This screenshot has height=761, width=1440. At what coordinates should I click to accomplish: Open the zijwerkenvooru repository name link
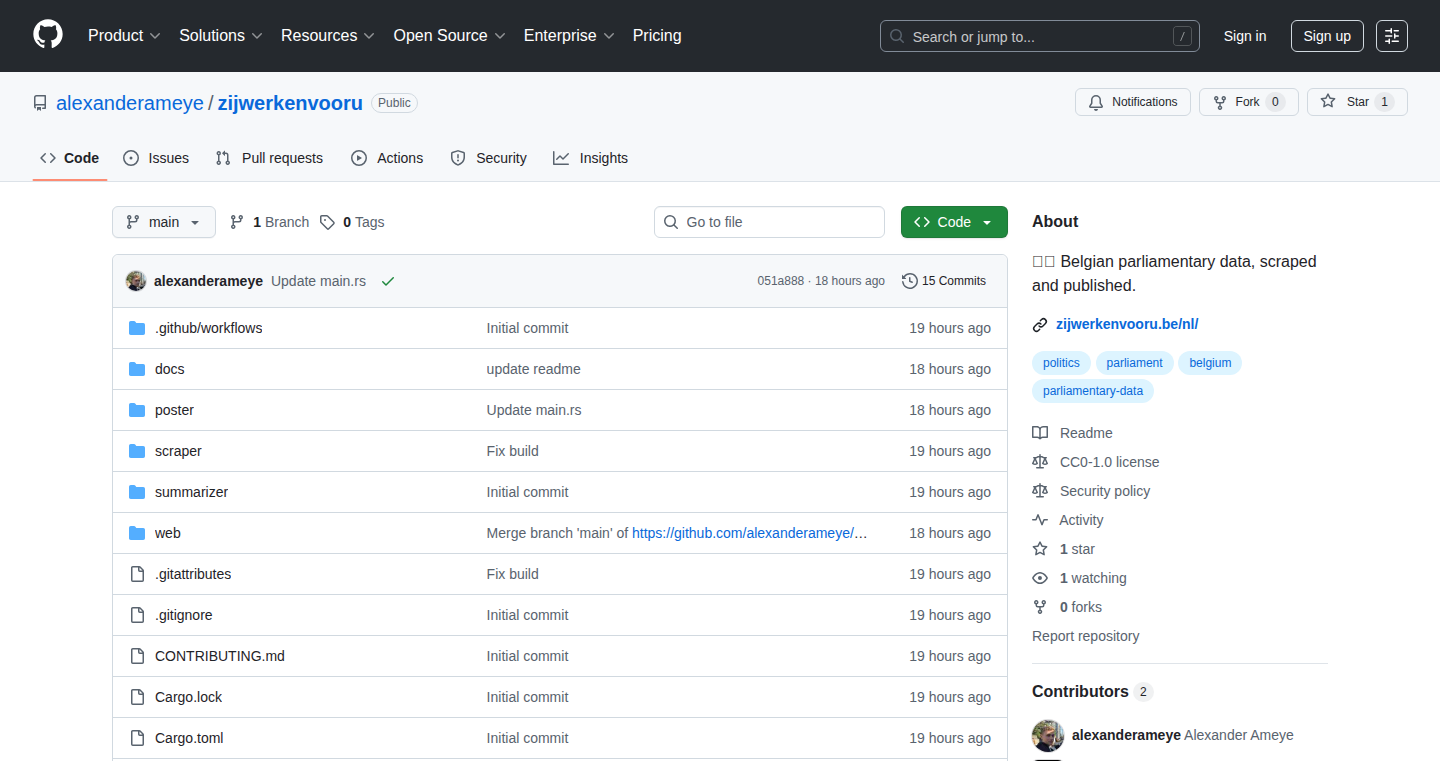pos(290,103)
